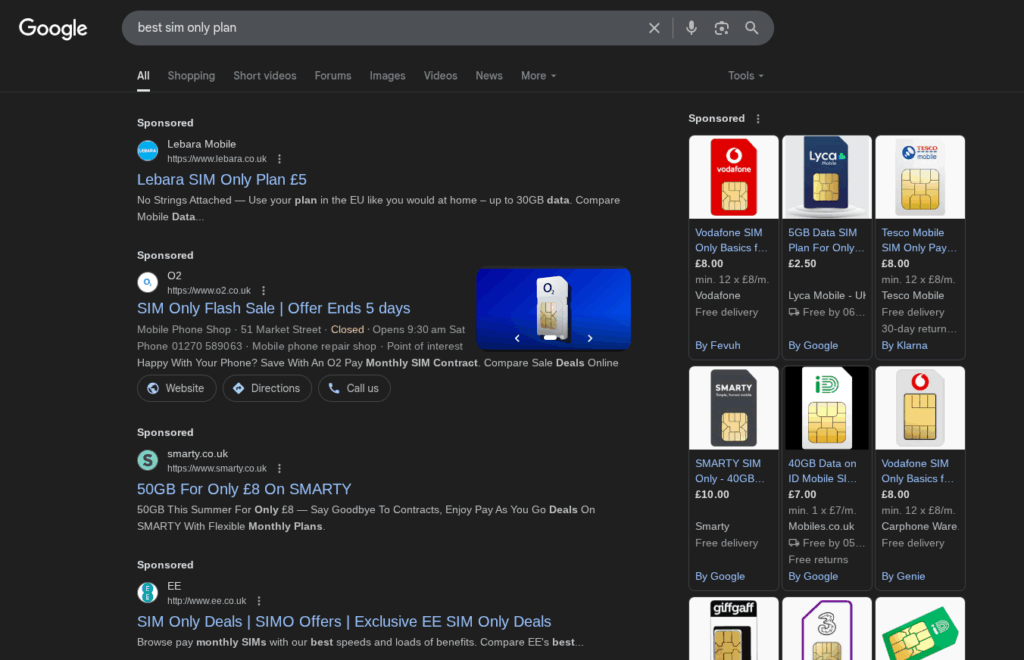This screenshot has height=660, width=1024.
Task: Open Search by image camera icon
Action: 721,28
